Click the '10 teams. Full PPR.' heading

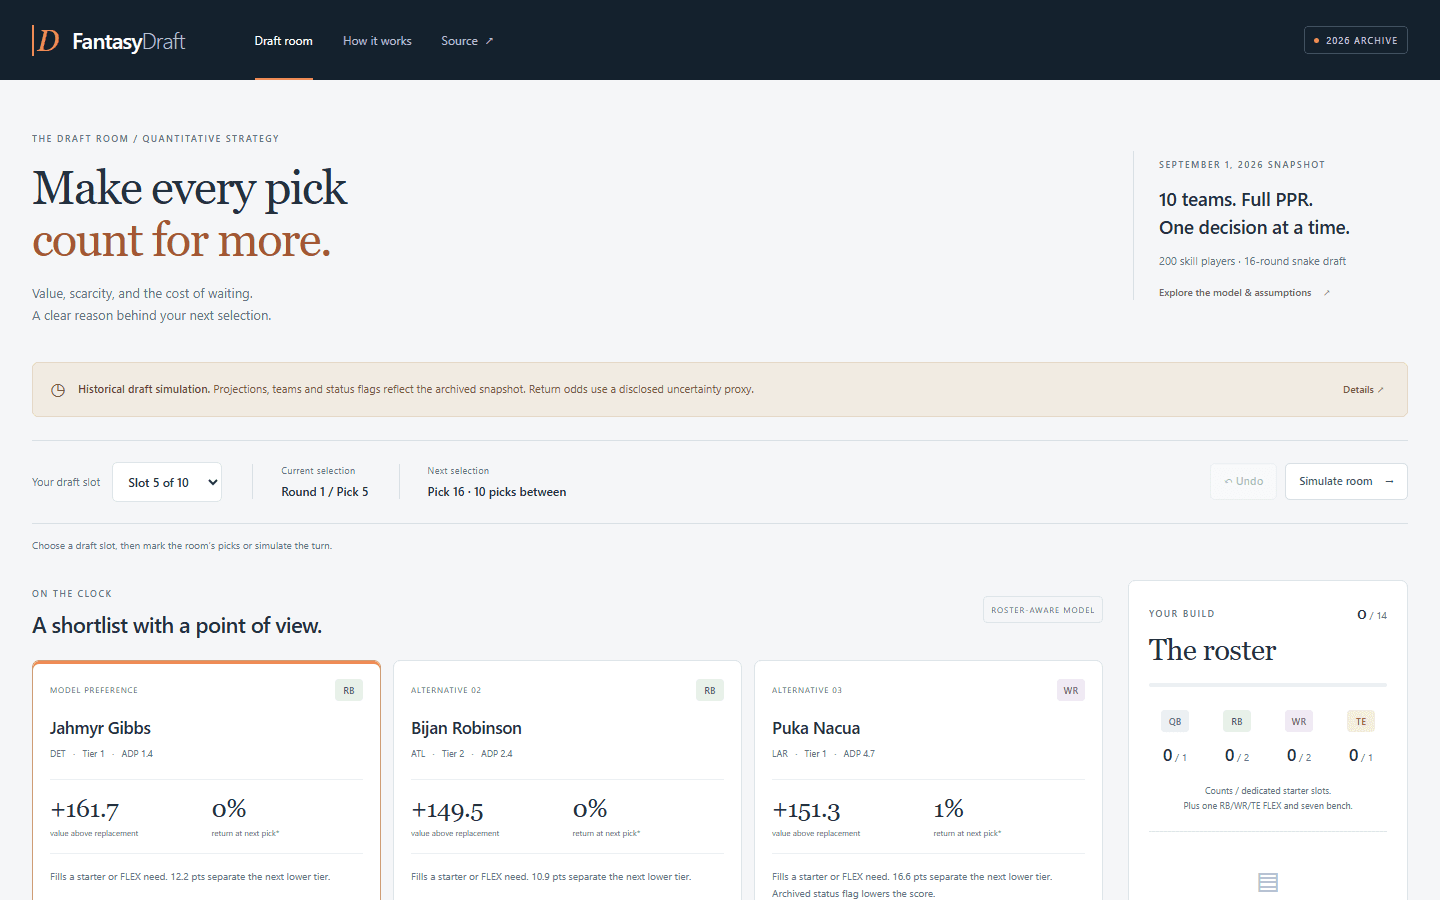1236,200
